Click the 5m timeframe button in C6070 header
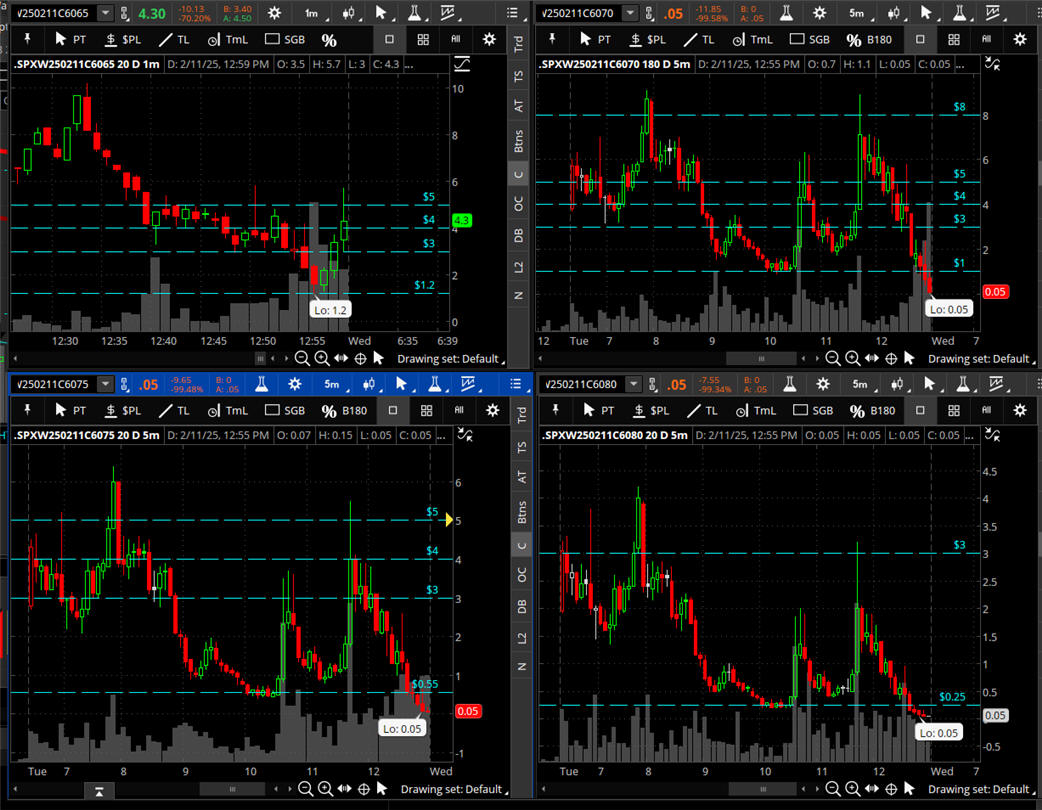 (x=857, y=13)
